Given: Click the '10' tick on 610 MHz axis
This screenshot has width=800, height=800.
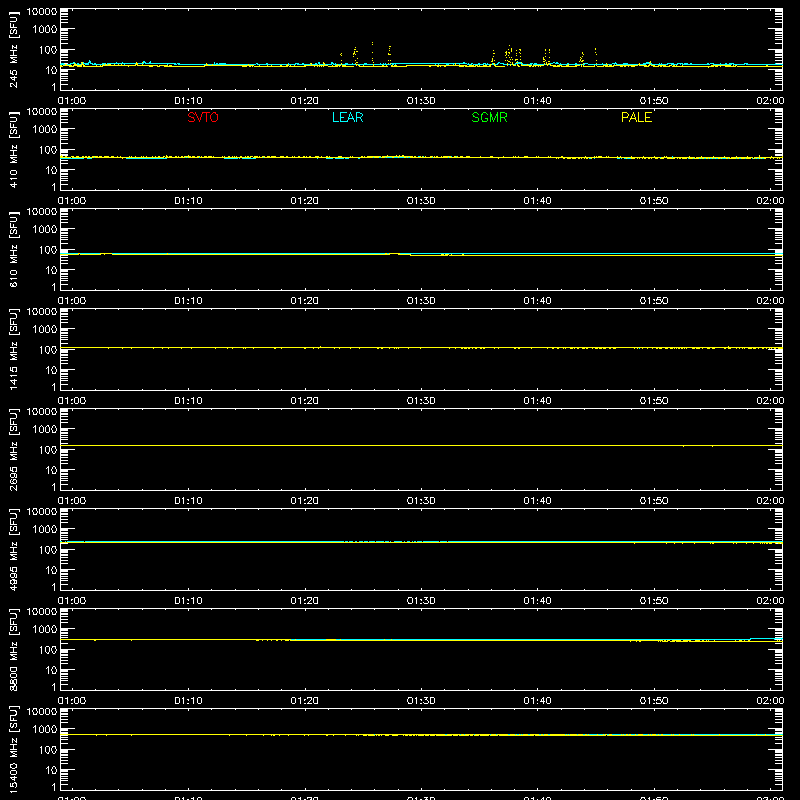Looking at the screenshot, I should [x=51, y=270].
